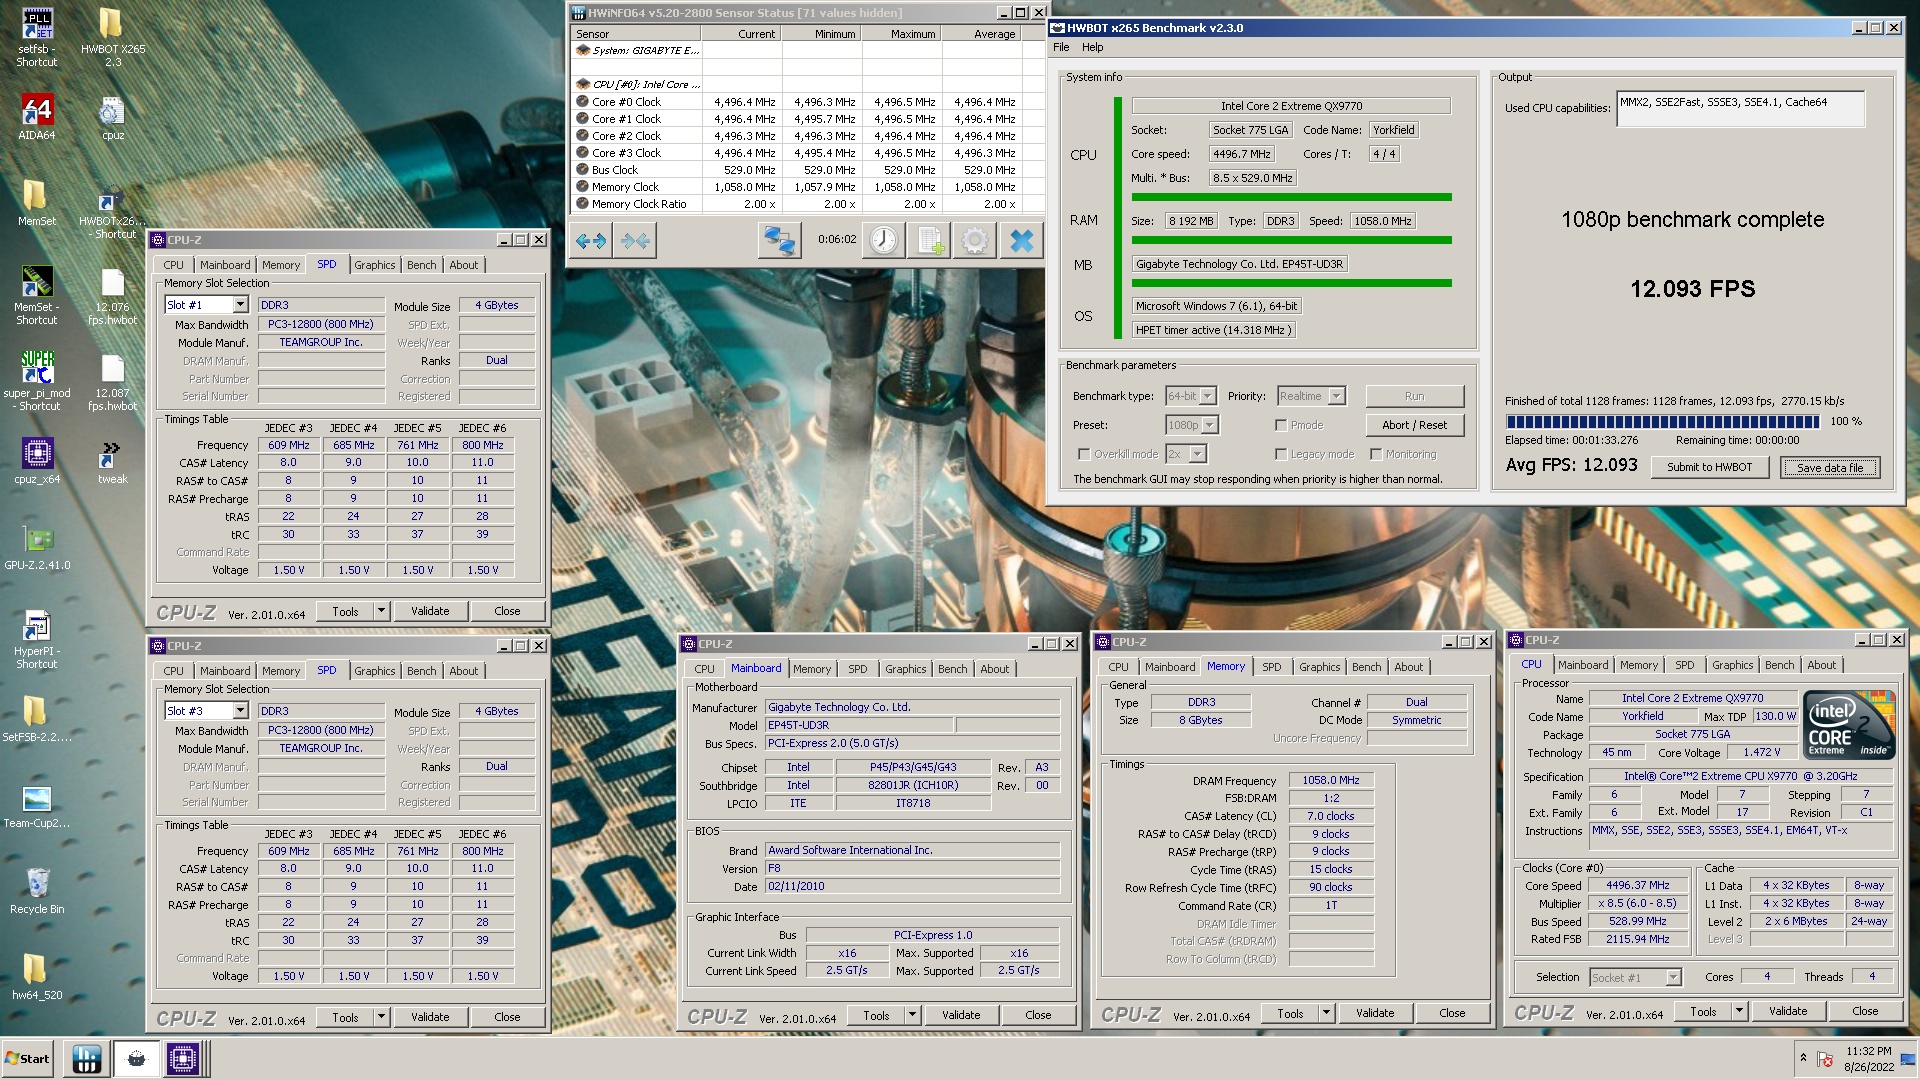This screenshot has width=1920, height=1080.
Task: Switch to About tab in CPU tab window
Action: [x=1821, y=665]
